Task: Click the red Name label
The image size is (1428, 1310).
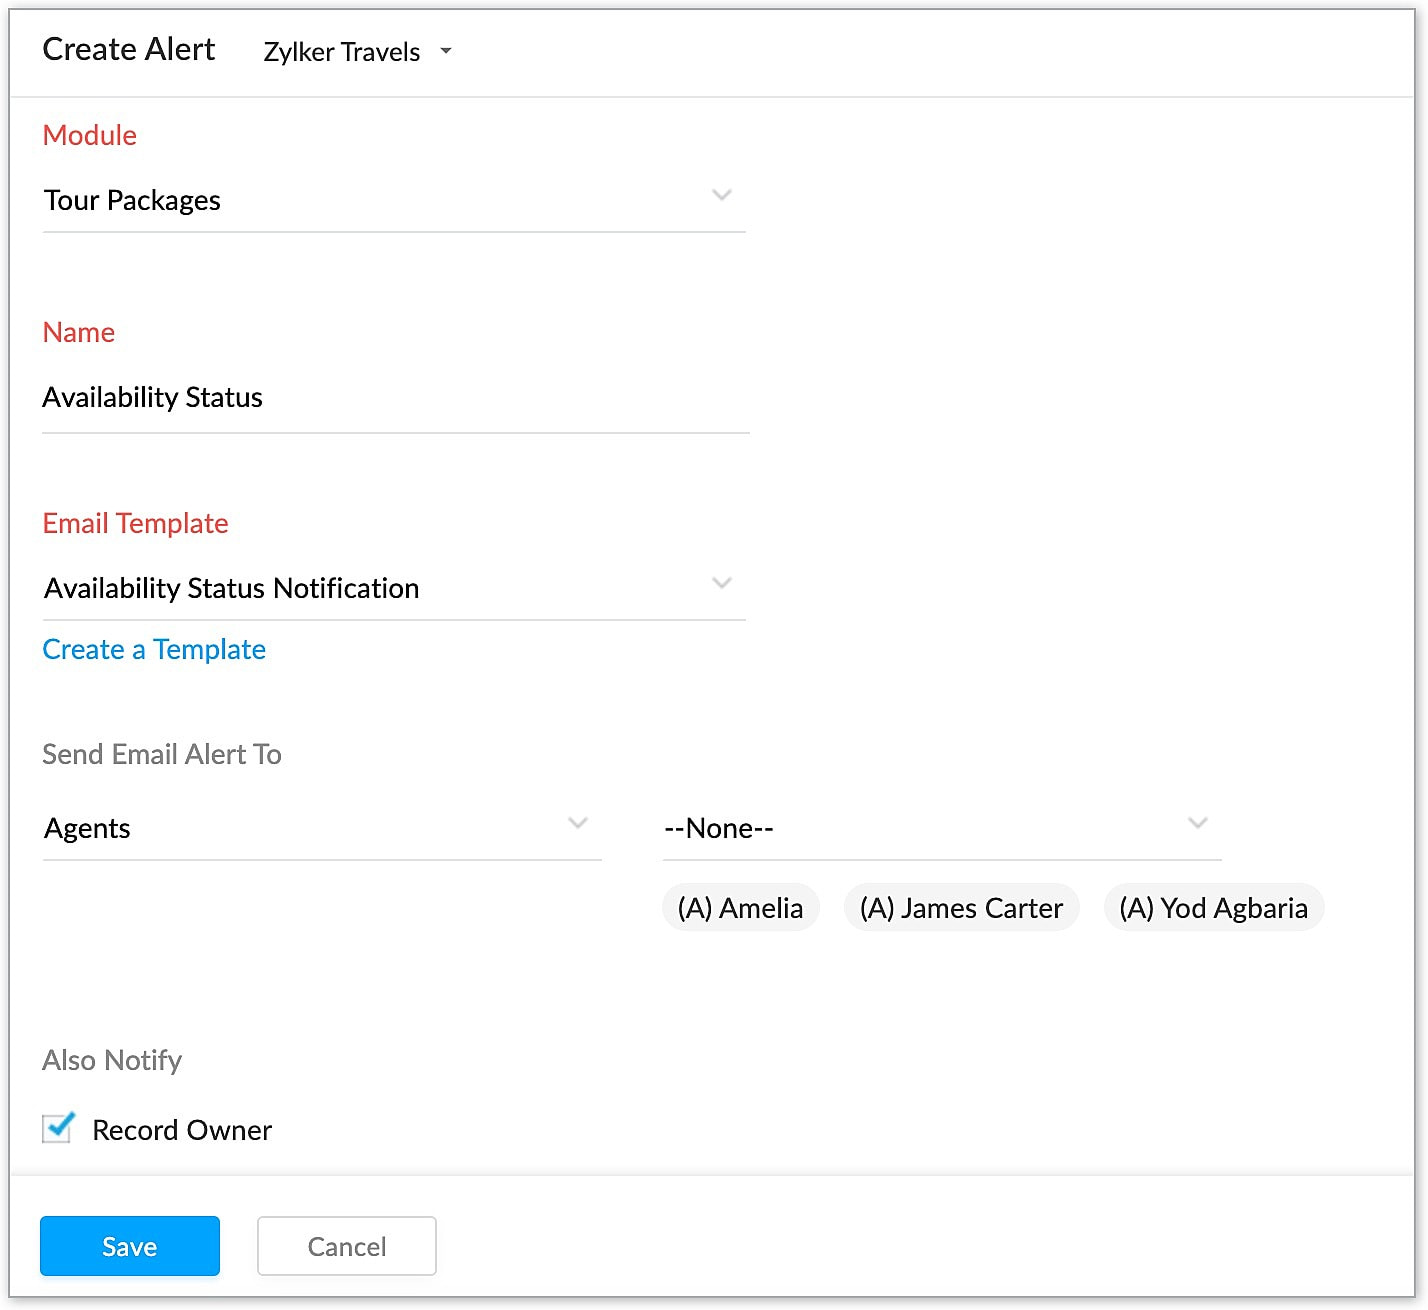Action: [x=78, y=332]
